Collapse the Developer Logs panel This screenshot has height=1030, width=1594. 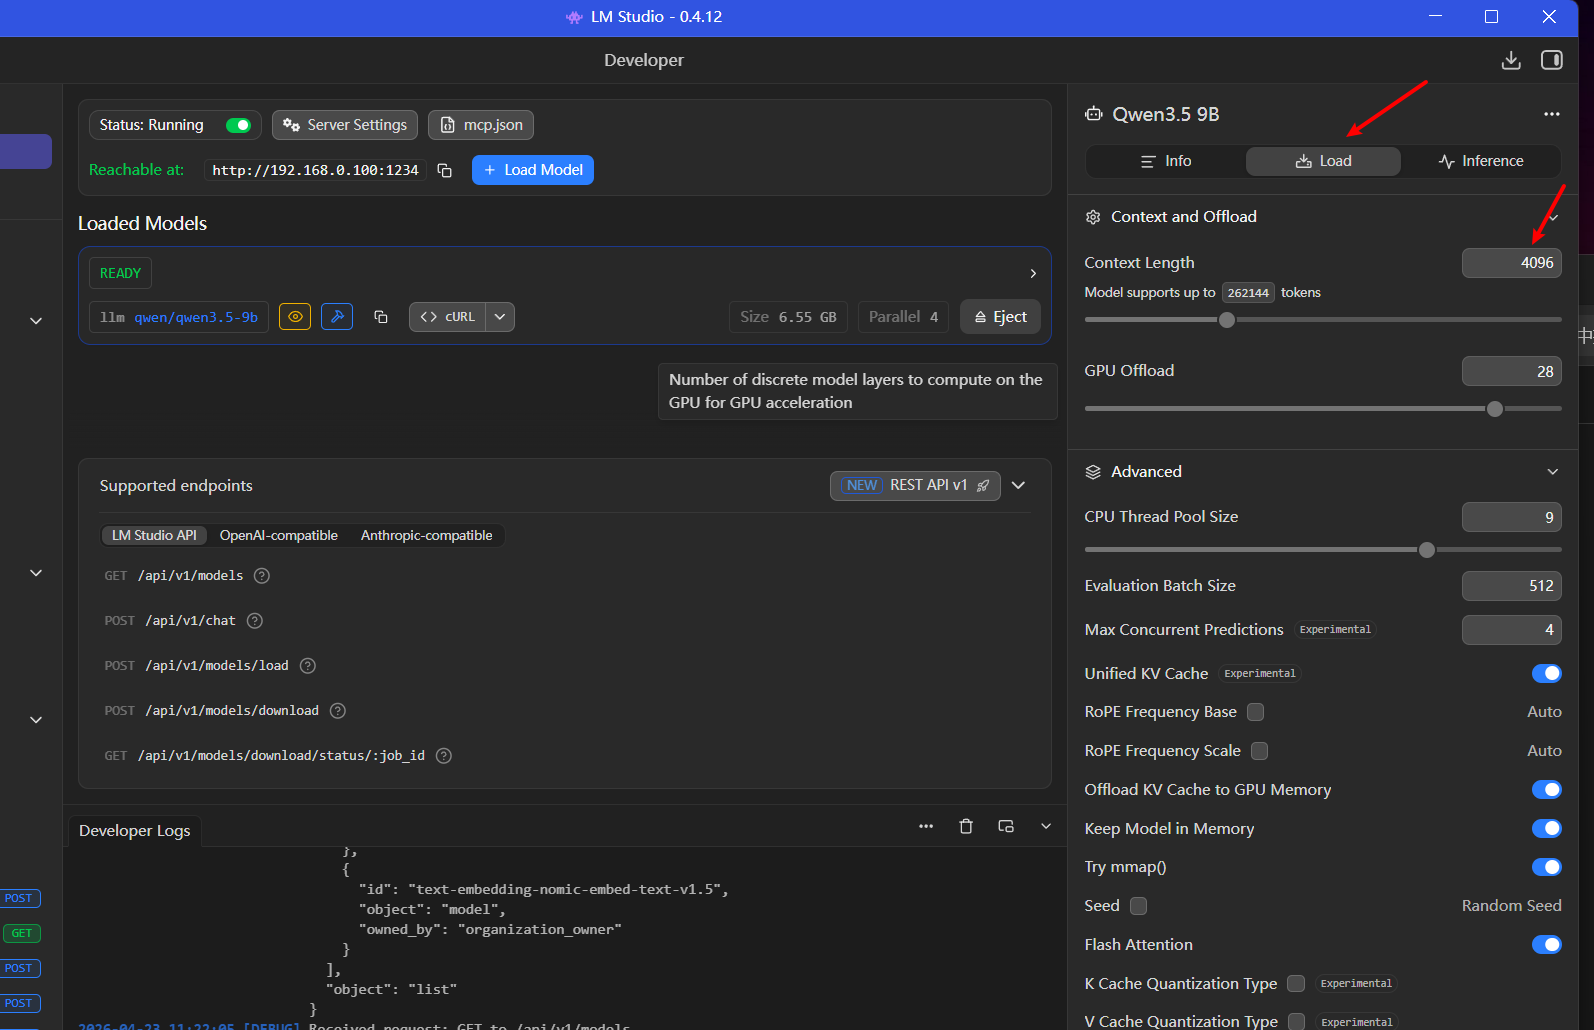pyautogui.click(x=1046, y=826)
